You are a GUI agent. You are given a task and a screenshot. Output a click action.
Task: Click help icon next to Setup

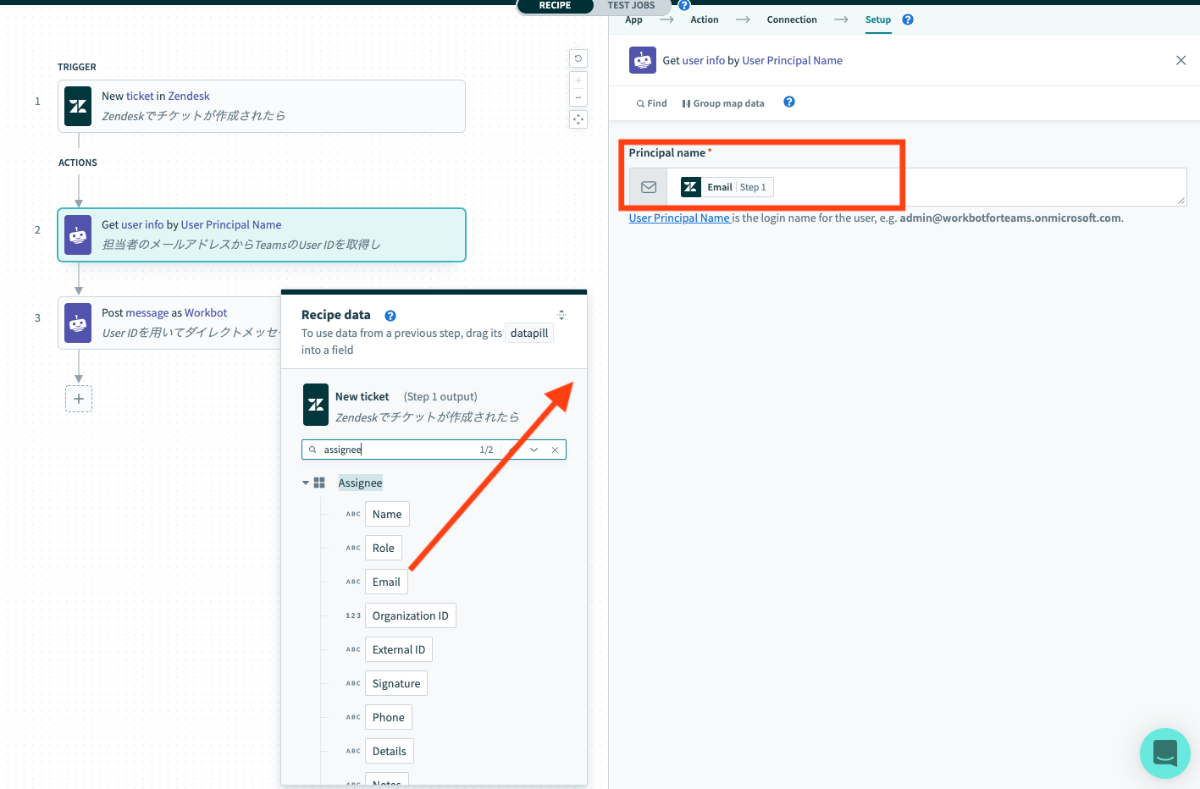tap(908, 20)
